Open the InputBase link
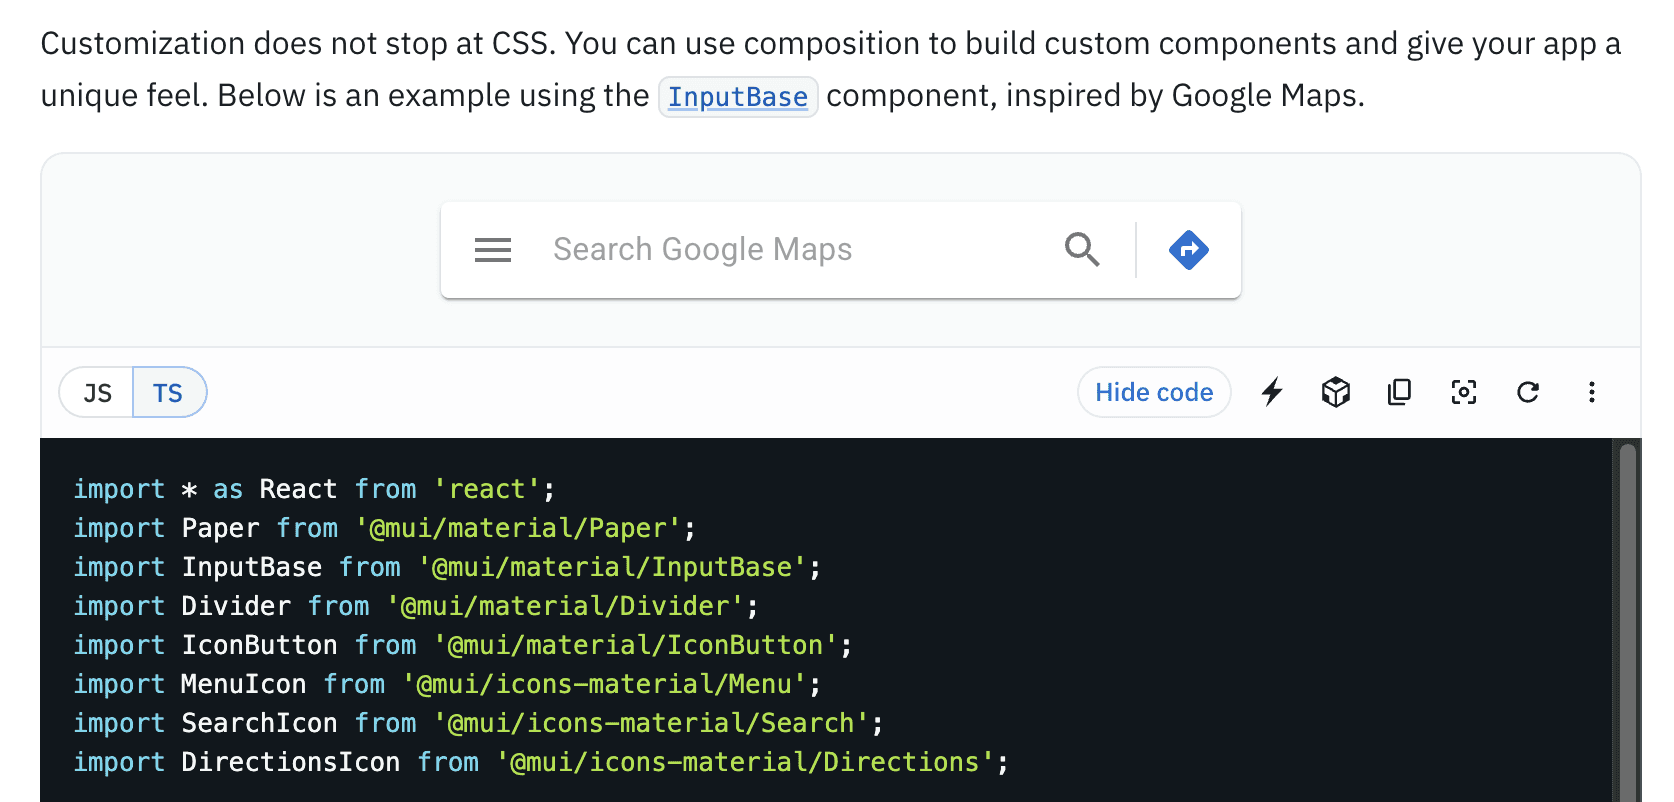 738,97
